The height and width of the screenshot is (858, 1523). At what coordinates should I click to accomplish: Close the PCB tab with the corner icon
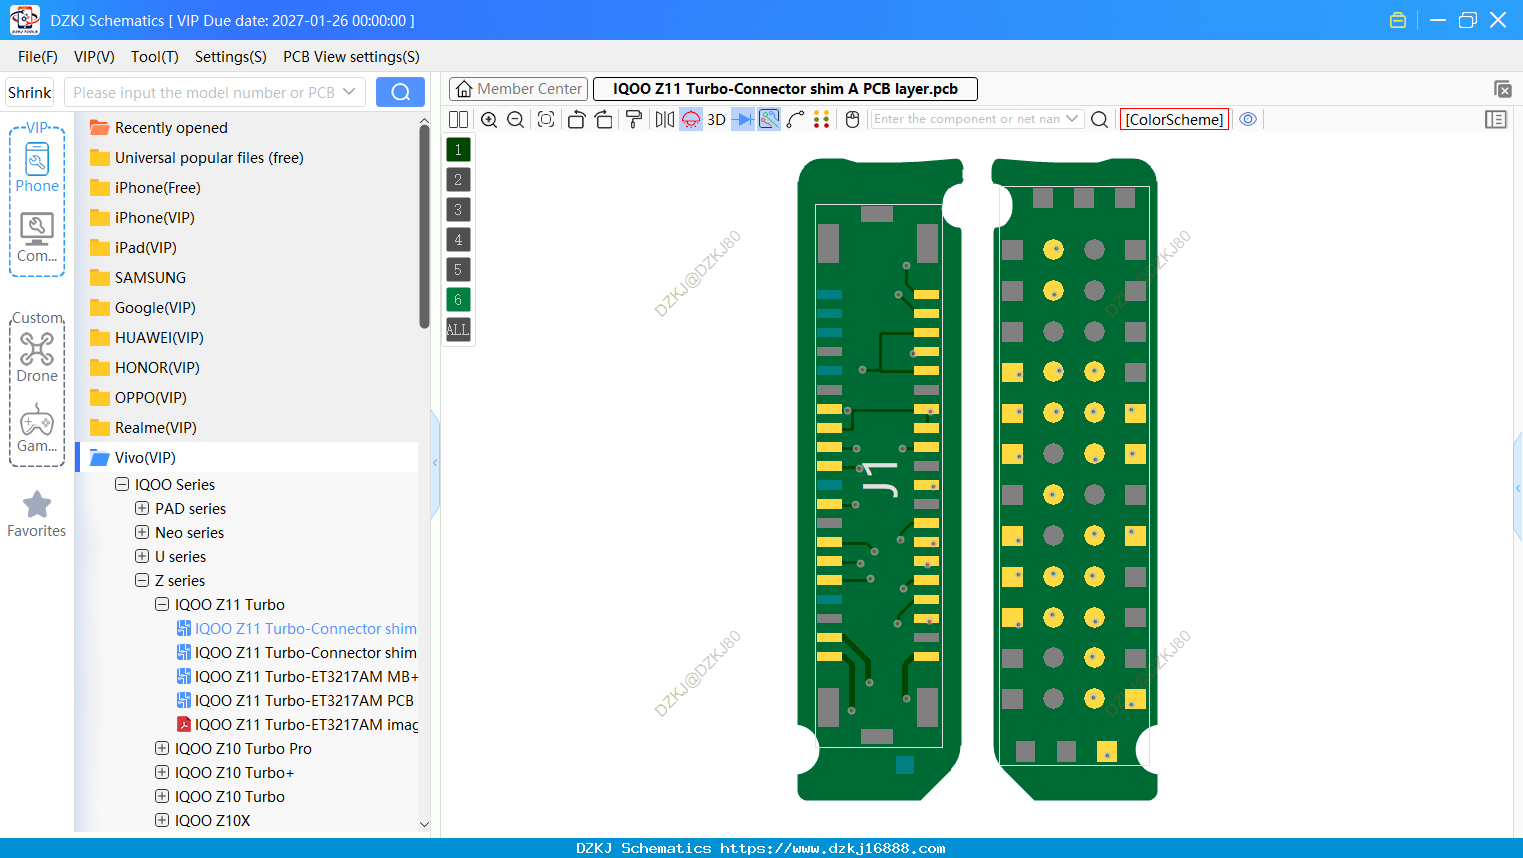click(1502, 89)
